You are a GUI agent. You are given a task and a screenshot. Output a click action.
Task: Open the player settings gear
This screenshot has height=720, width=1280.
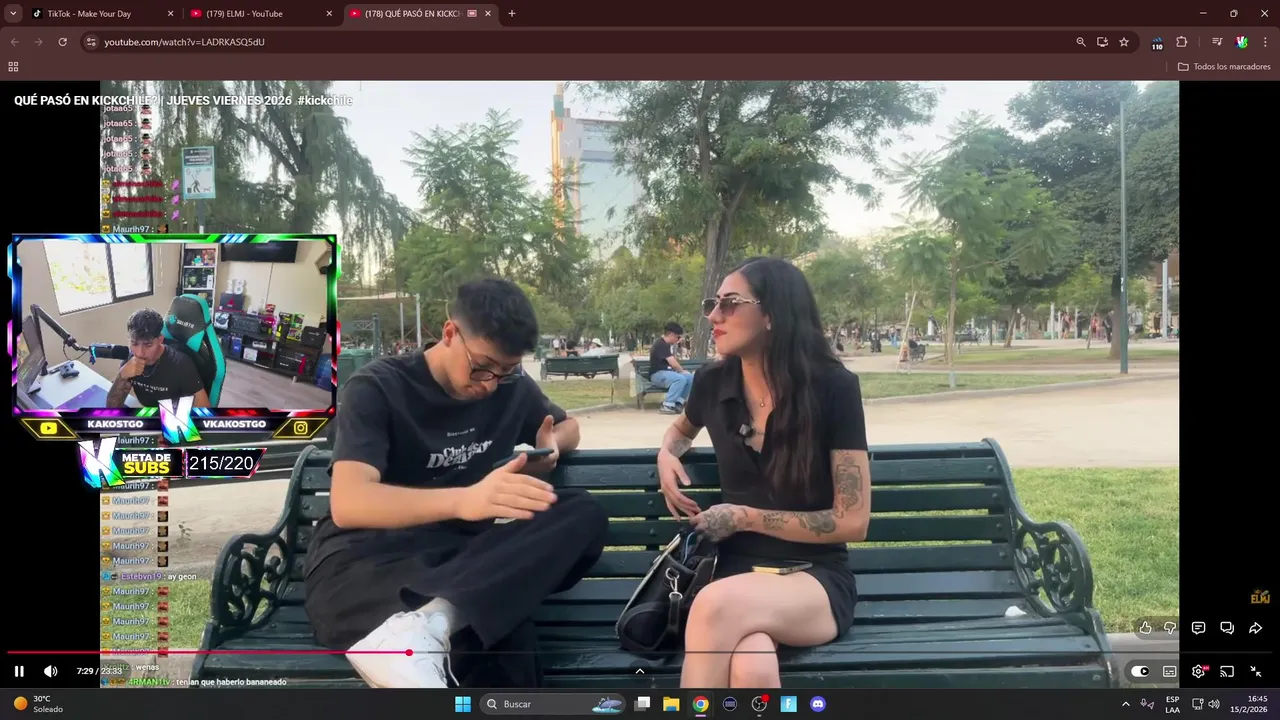(x=1198, y=671)
